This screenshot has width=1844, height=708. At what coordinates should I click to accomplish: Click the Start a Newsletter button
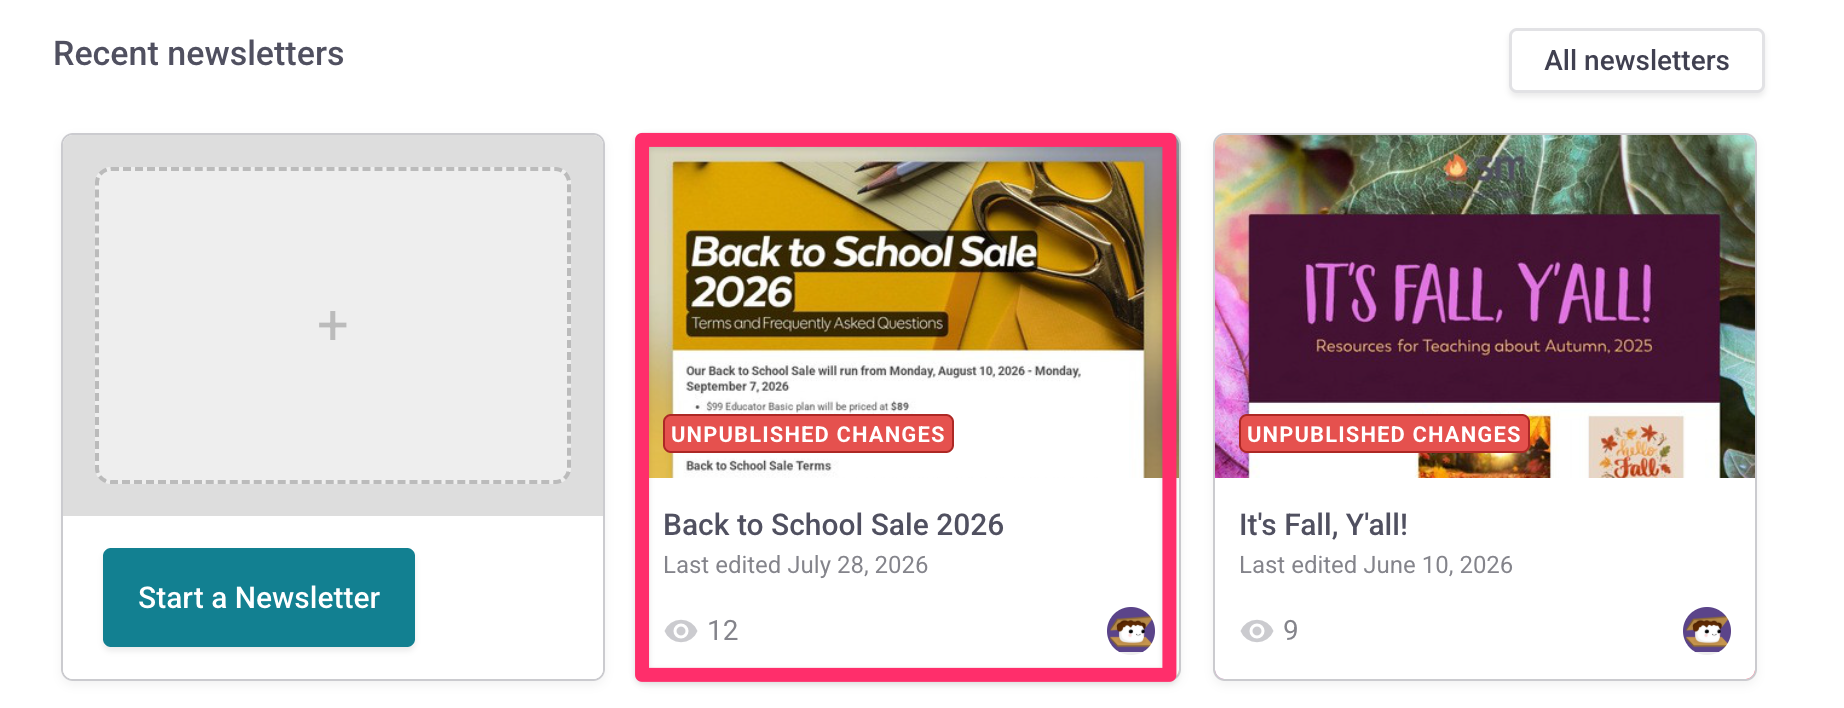(259, 597)
